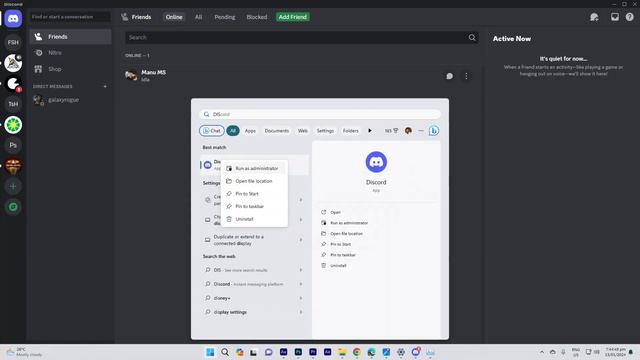This screenshot has height=360, width=640.
Task: Open the TsH server
Action: point(13,104)
